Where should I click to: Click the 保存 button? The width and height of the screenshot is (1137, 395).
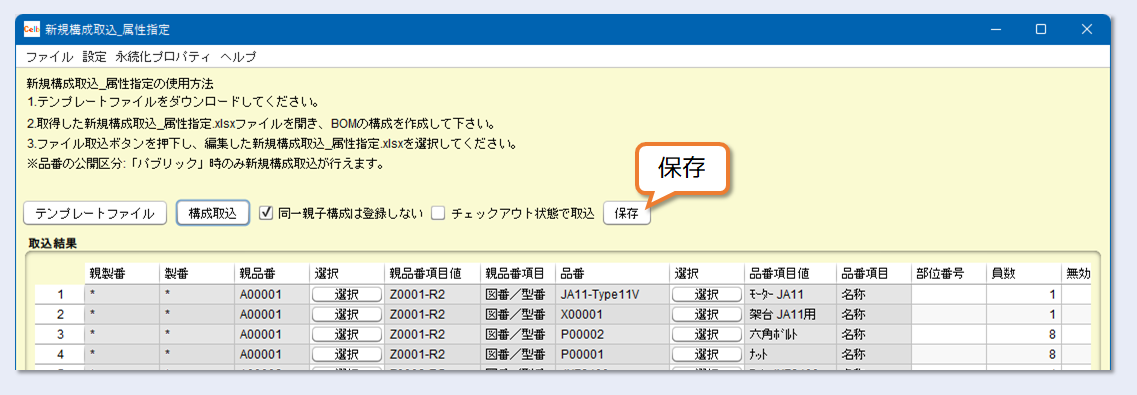pos(627,213)
